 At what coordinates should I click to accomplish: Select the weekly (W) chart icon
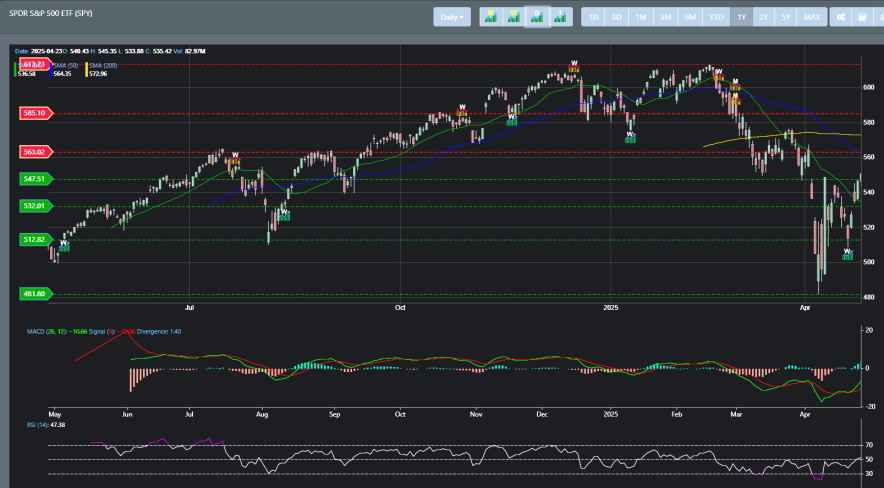(x=514, y=17)
